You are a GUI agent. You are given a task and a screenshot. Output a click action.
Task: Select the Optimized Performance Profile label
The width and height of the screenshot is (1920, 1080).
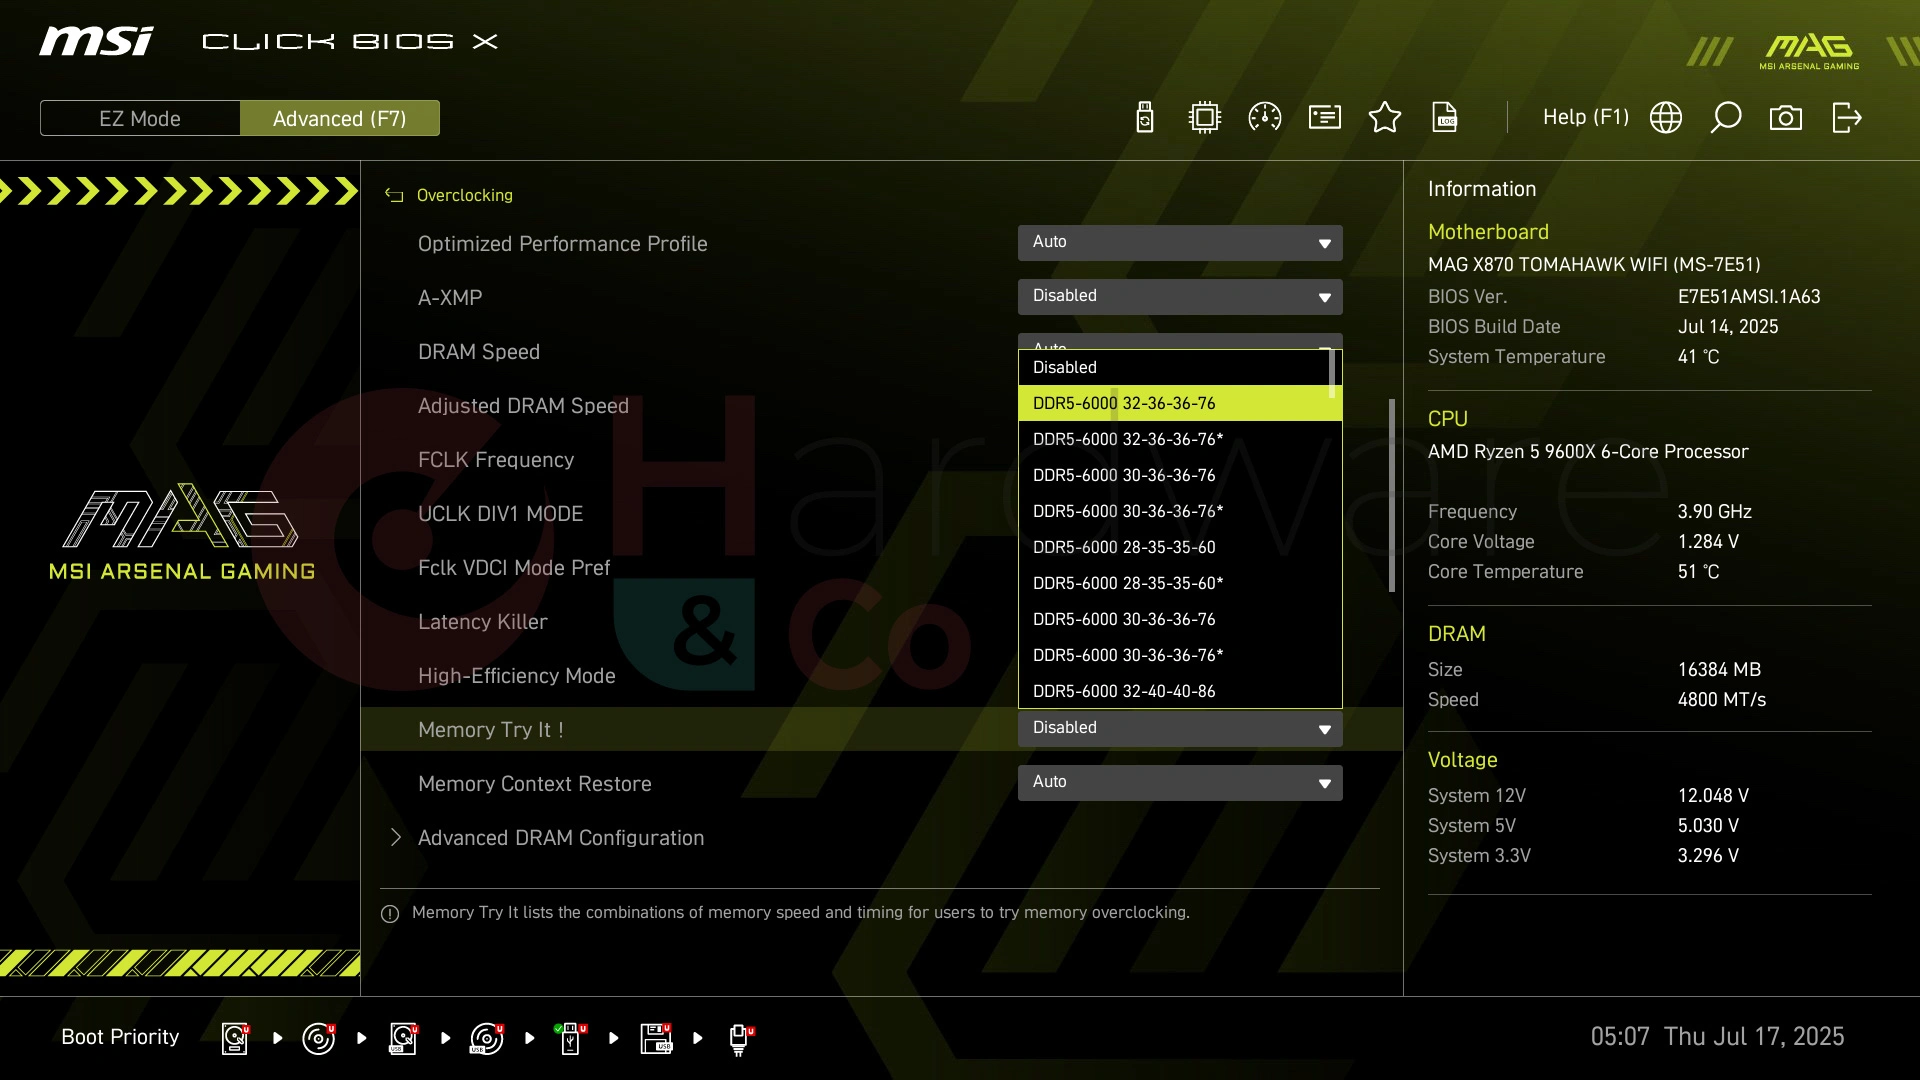pos(563,244)
